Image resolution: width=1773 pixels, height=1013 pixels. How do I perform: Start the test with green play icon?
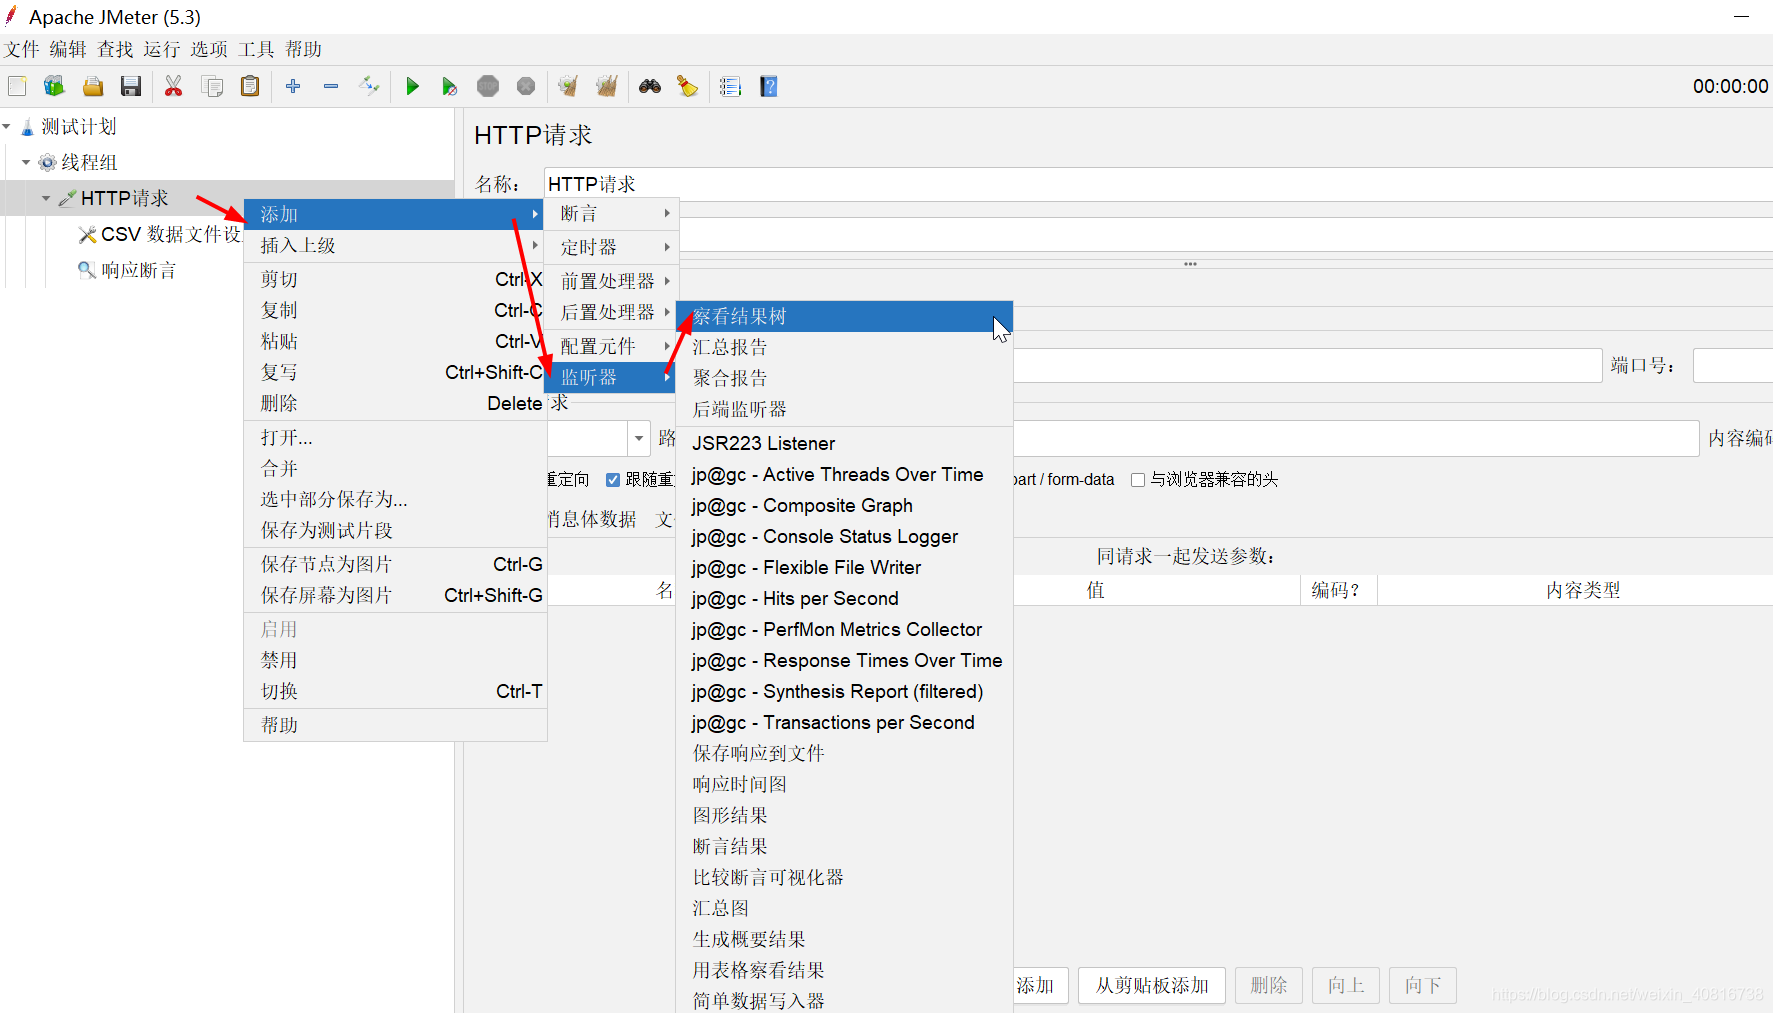[x=412, y=87]
